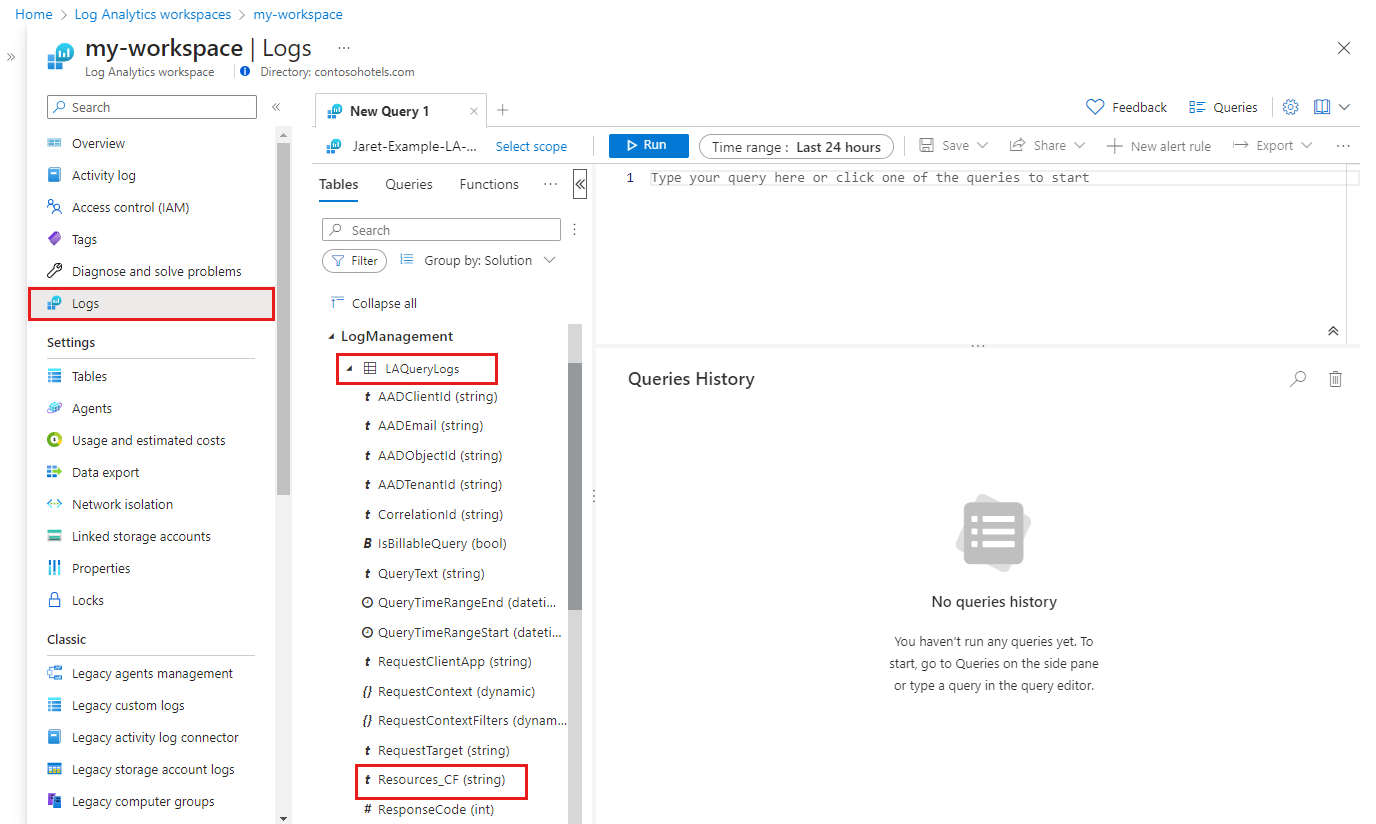The width and height of the screenshot is (1376, 824).
Task: Click the Agents icon
Action: coord(55,408)
